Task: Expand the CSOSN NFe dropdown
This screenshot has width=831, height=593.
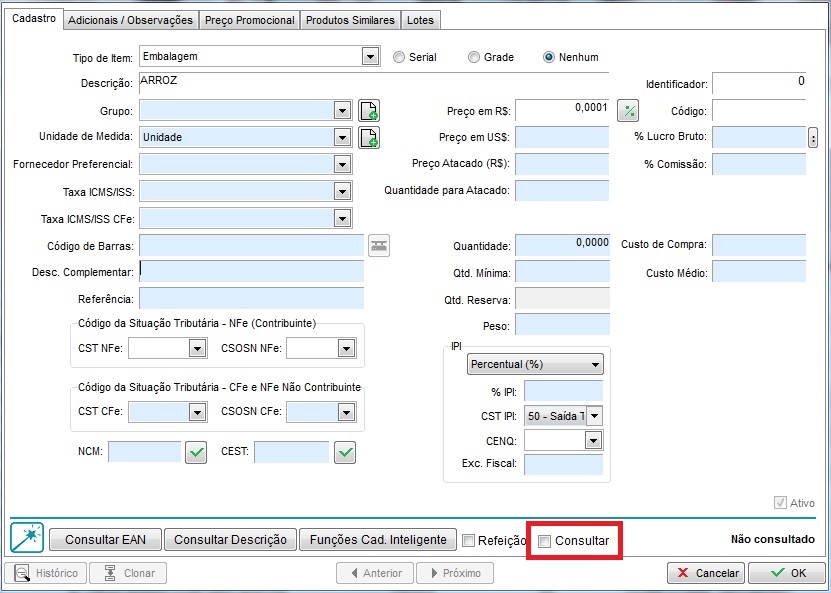Action: click(346, 348)
